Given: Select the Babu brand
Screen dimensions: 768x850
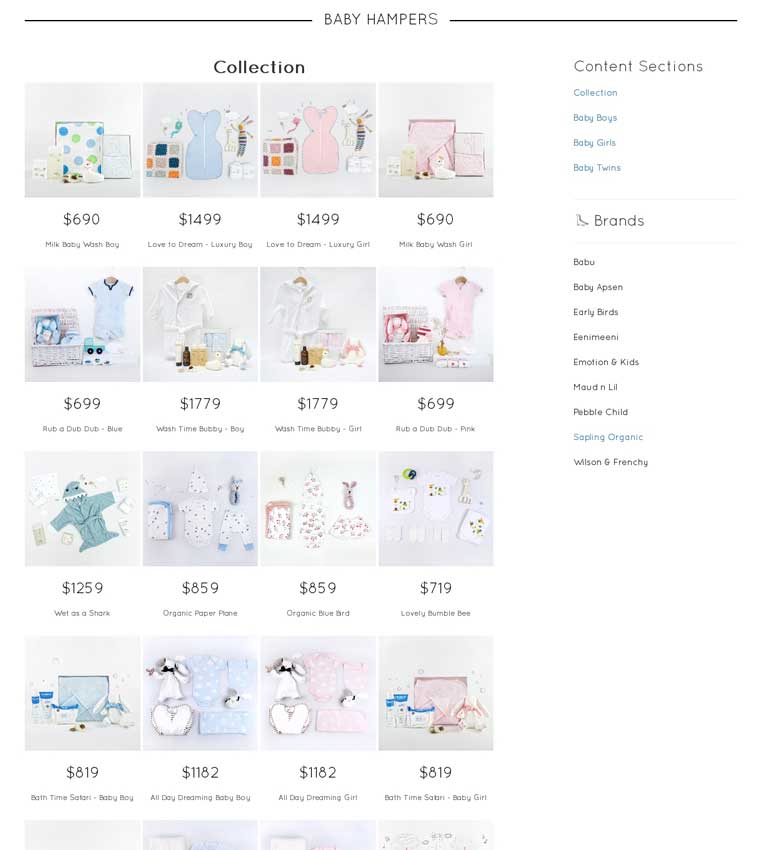Looking at the screenshot, I should pyautogui.click(x=584, y=262).
